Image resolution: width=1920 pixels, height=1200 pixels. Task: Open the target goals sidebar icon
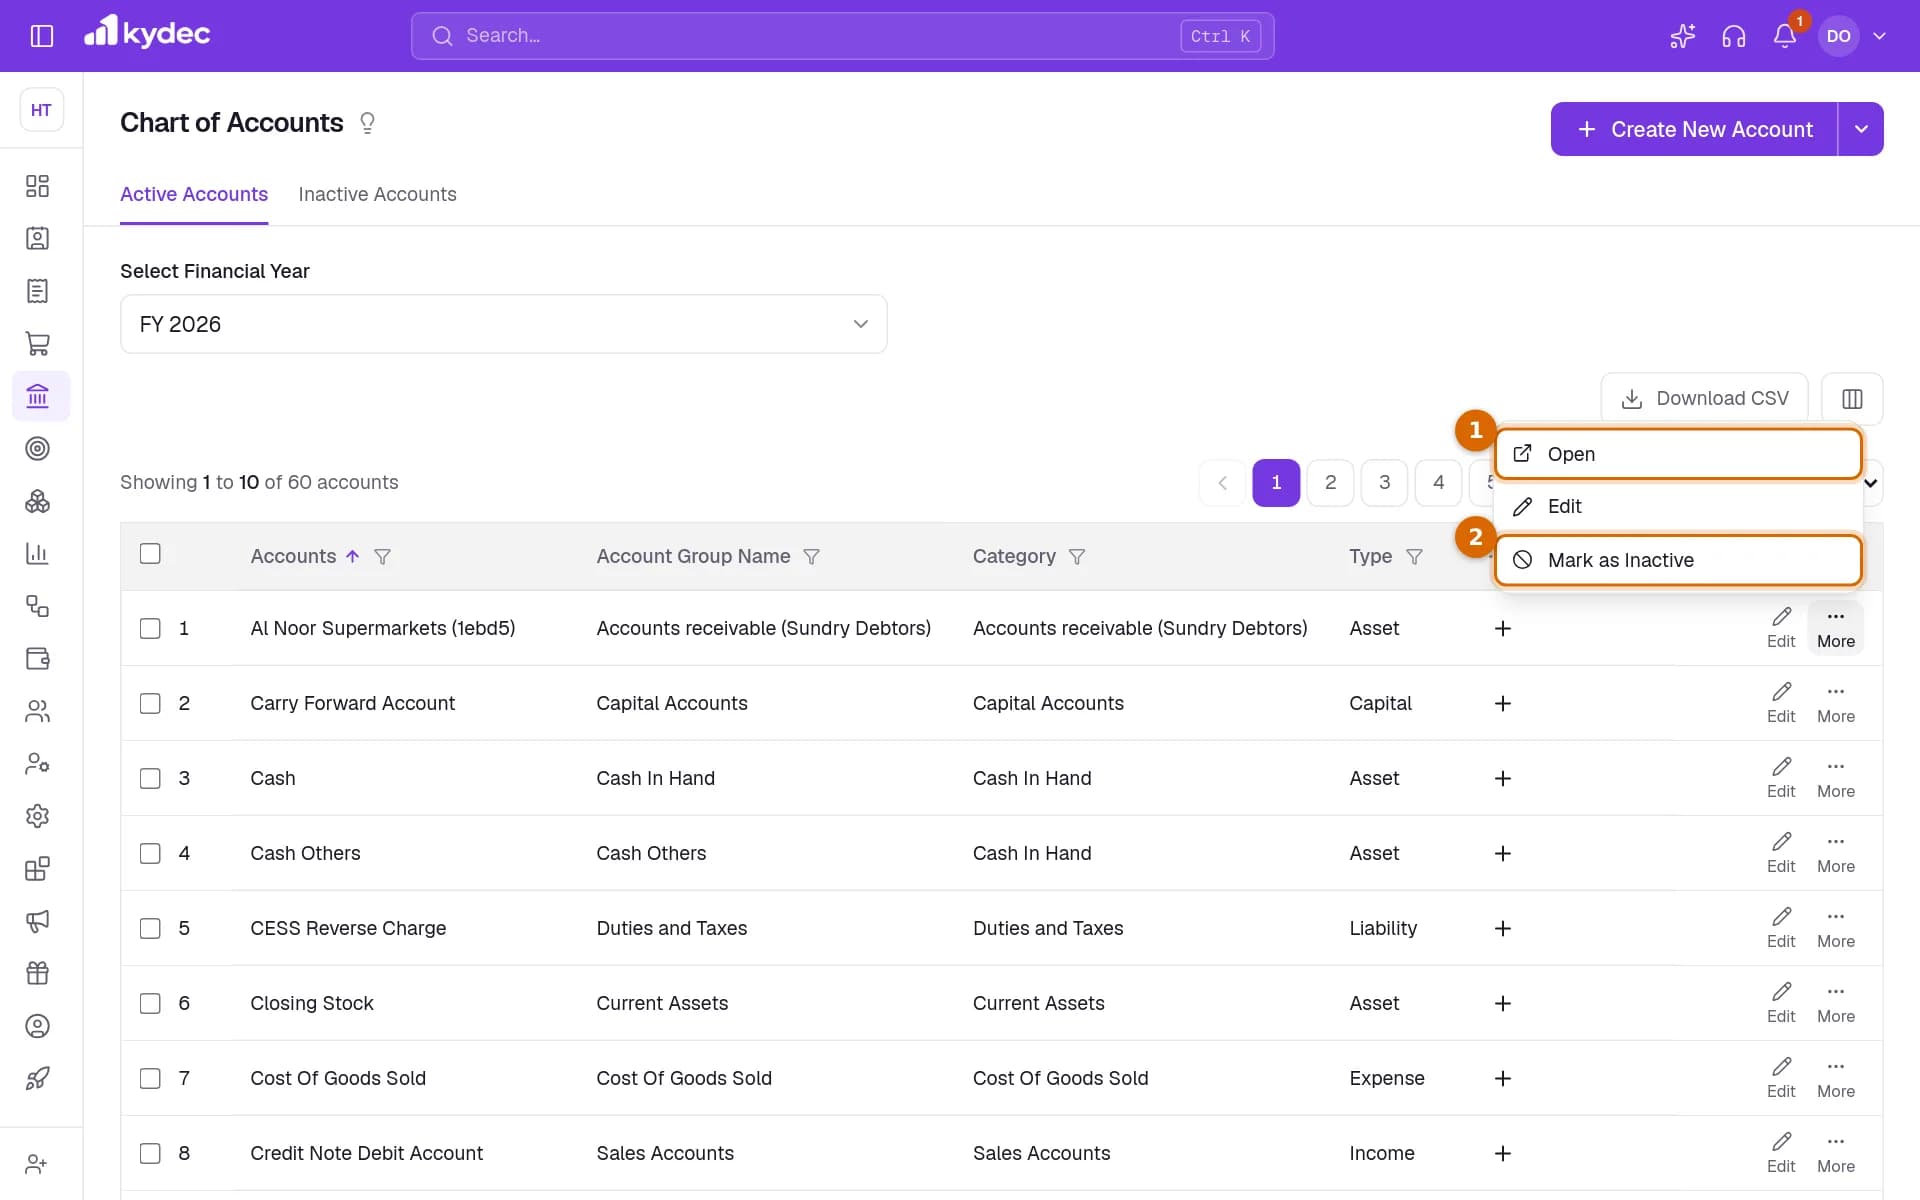tap(37, 449)
